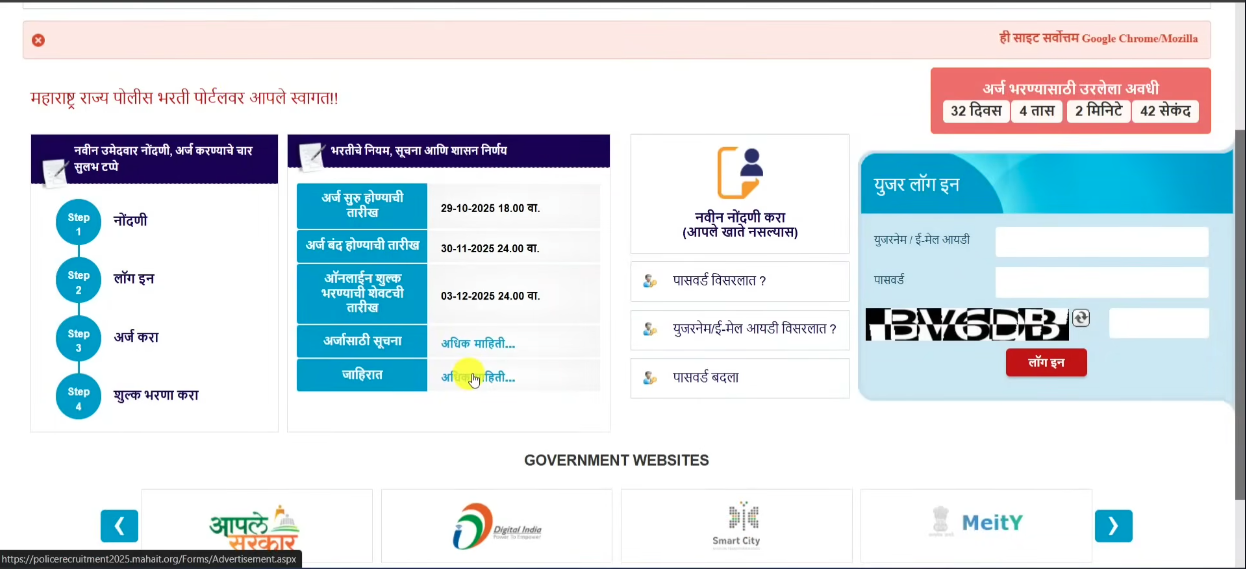Screen dimensions: 1246x569
Task: Click the Step 3 circle
Action: click(x=79, y=338)
